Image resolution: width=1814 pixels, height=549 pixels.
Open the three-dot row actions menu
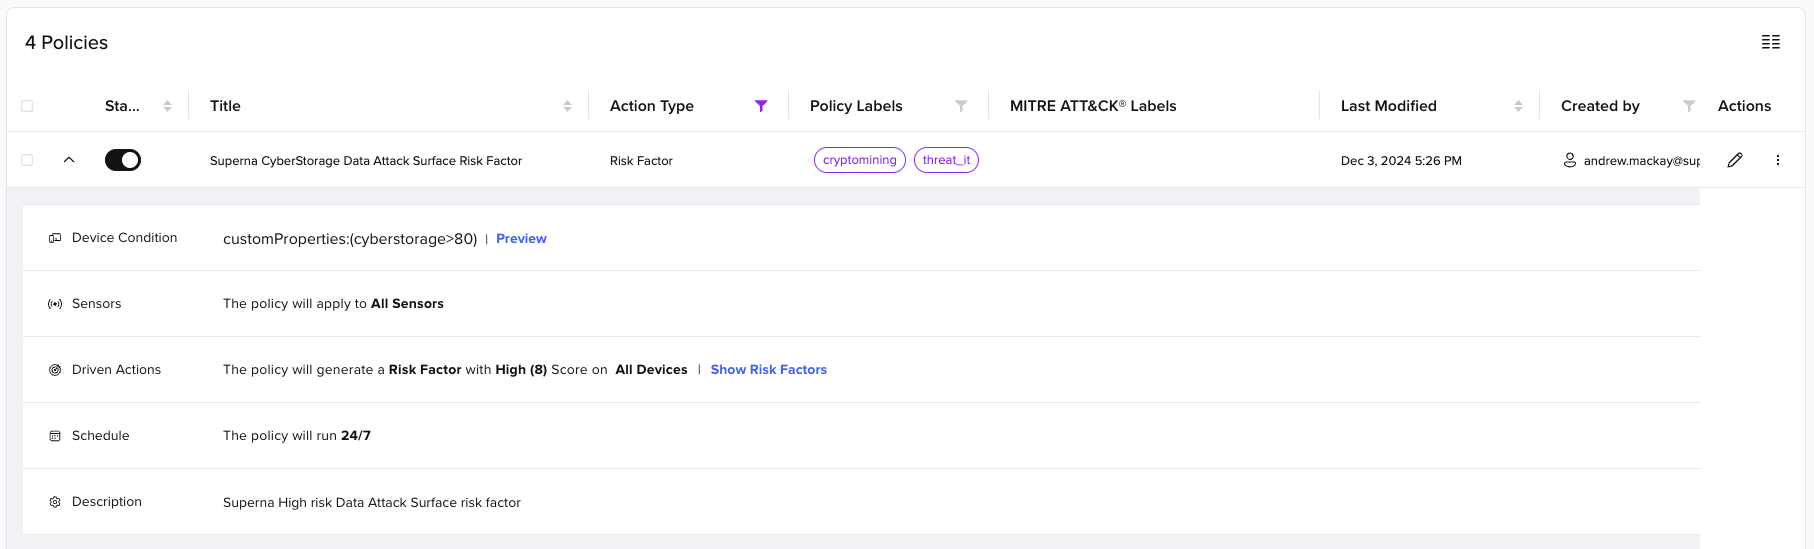click(1777, 160)
